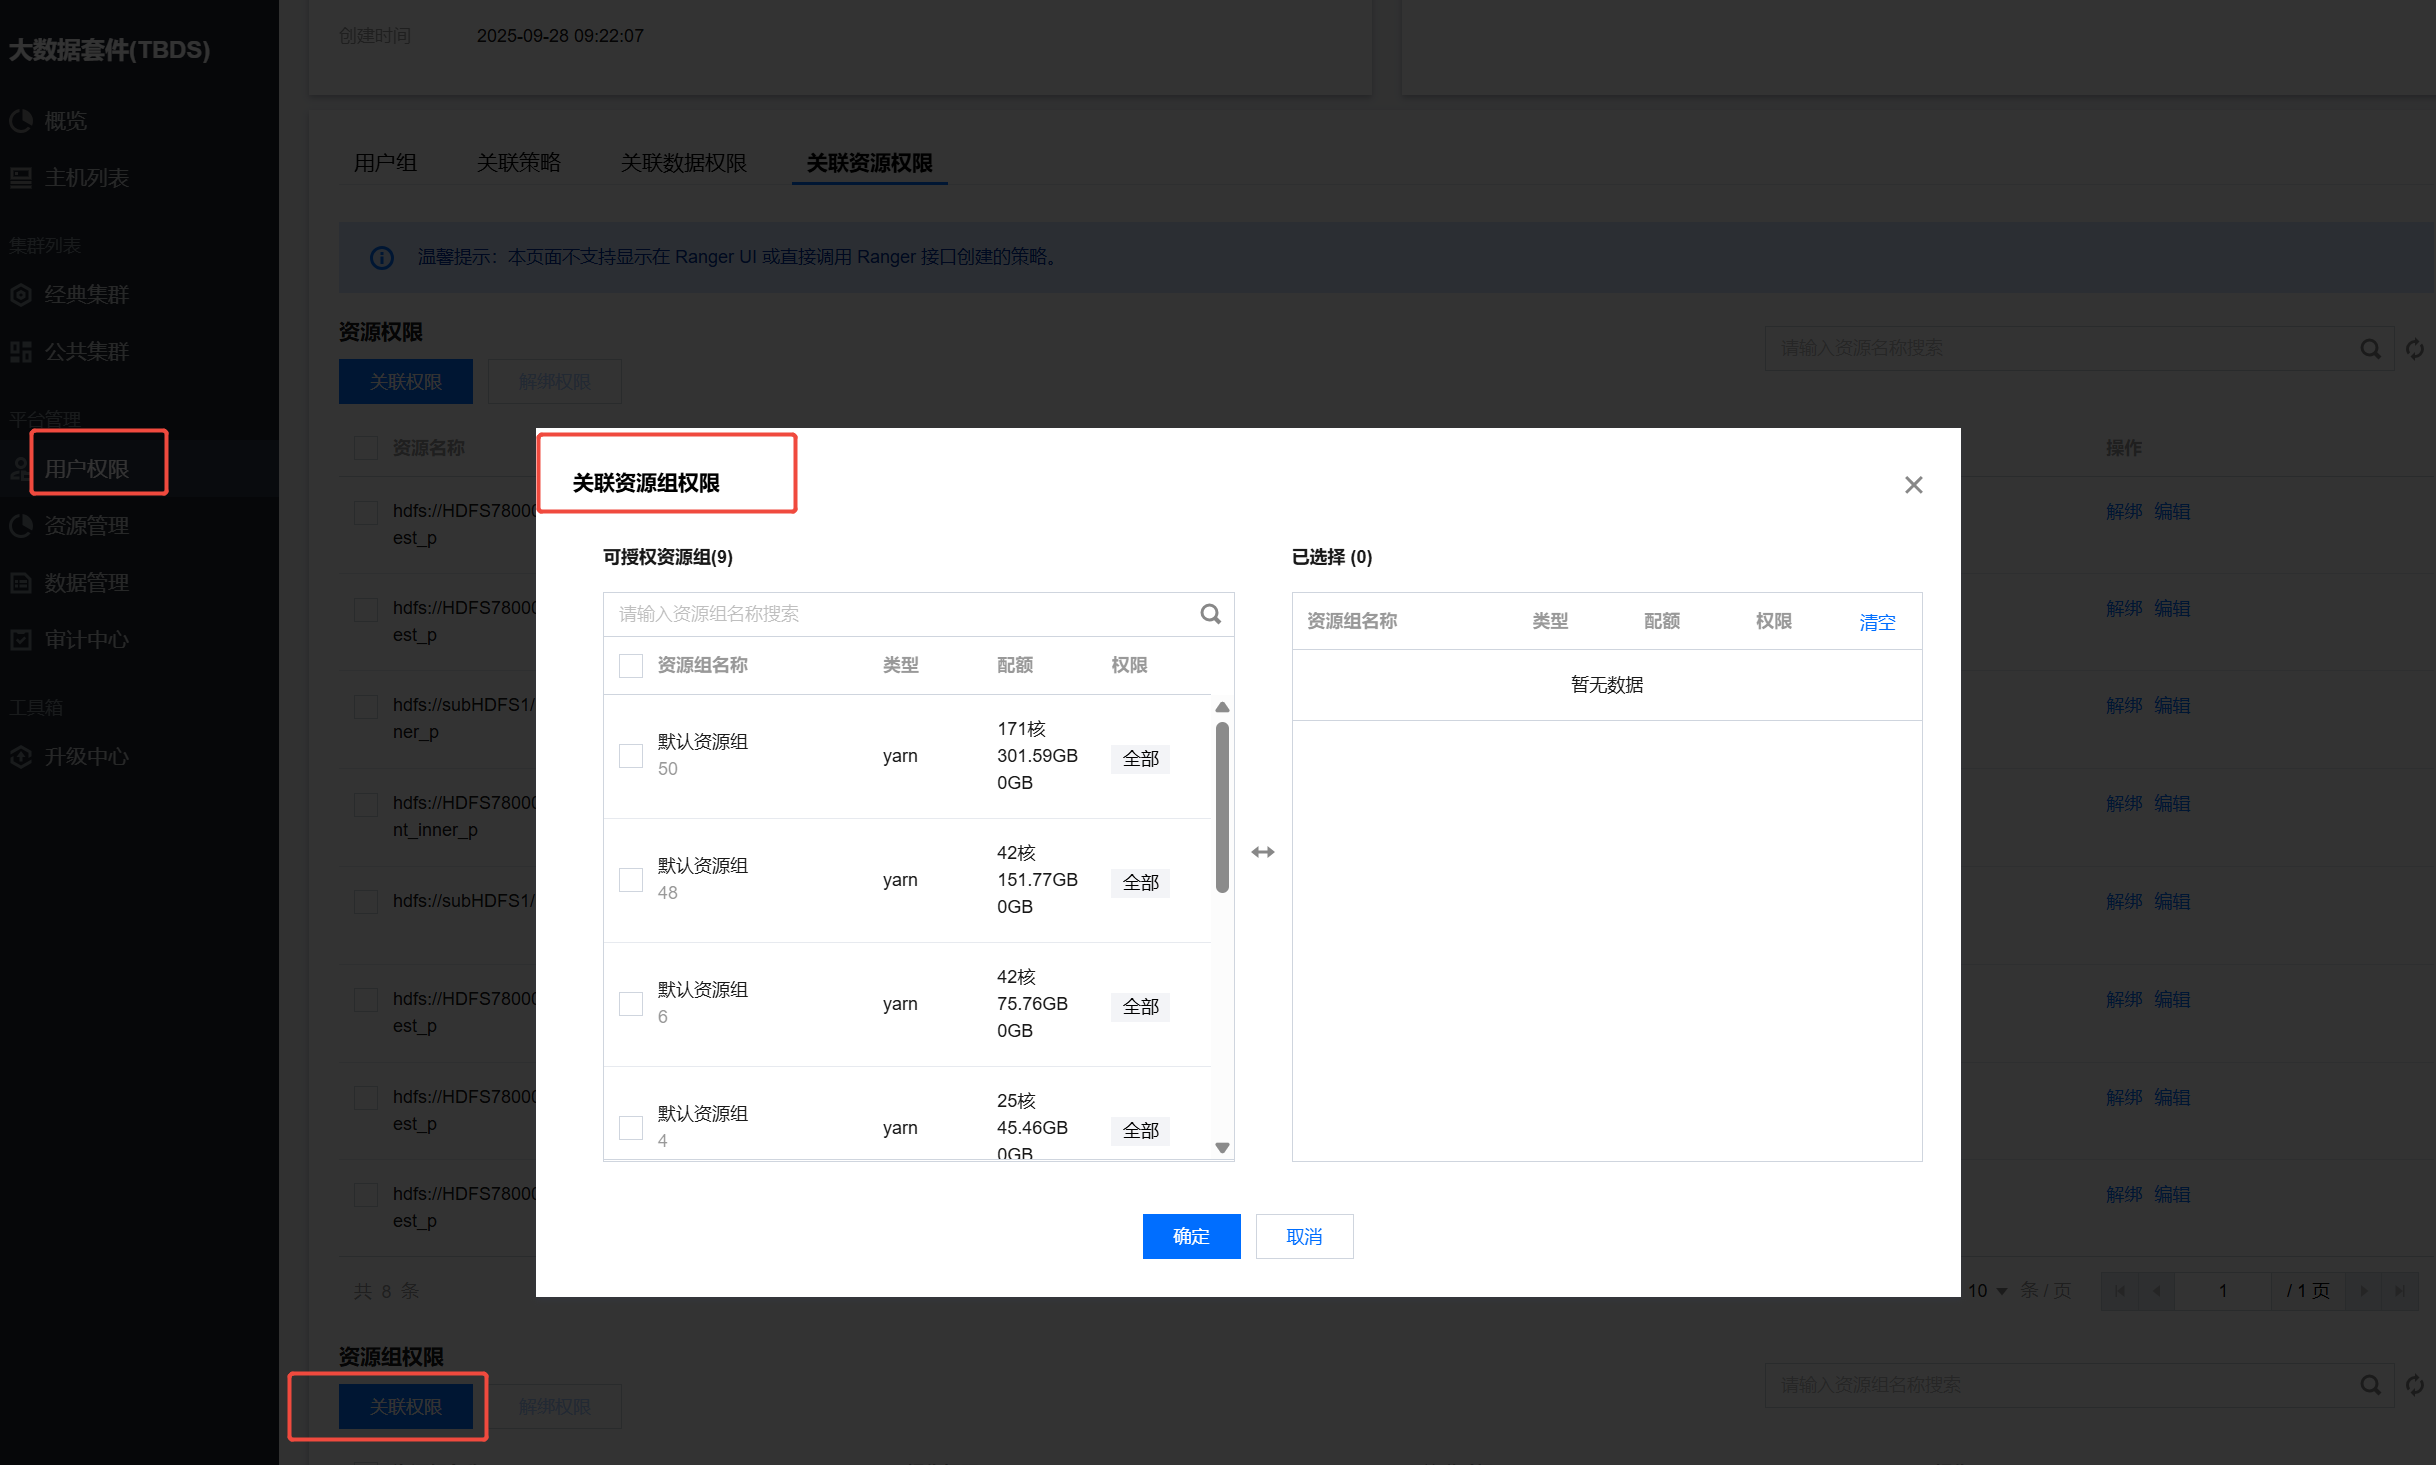Close the 关联资源组权限 dialog with X icon
The height and width of the screenshot is (1465, 2436).
pos(1913,485)
